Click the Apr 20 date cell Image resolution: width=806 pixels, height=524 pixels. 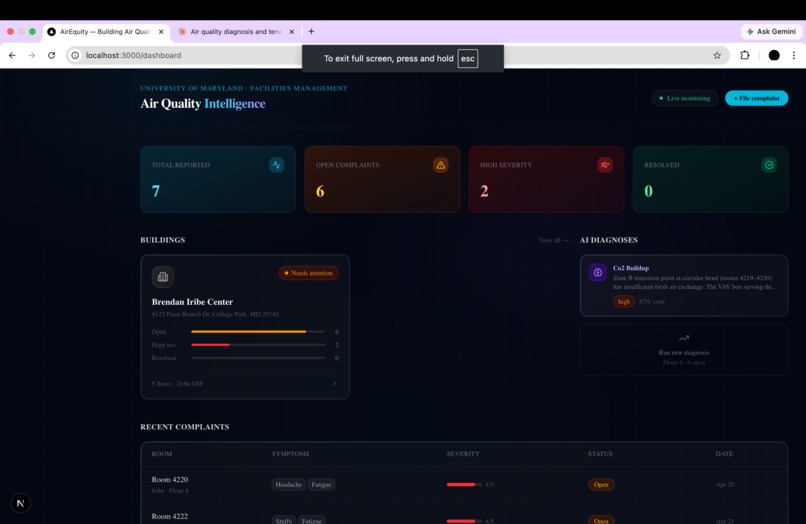click(x=725, y=484)
